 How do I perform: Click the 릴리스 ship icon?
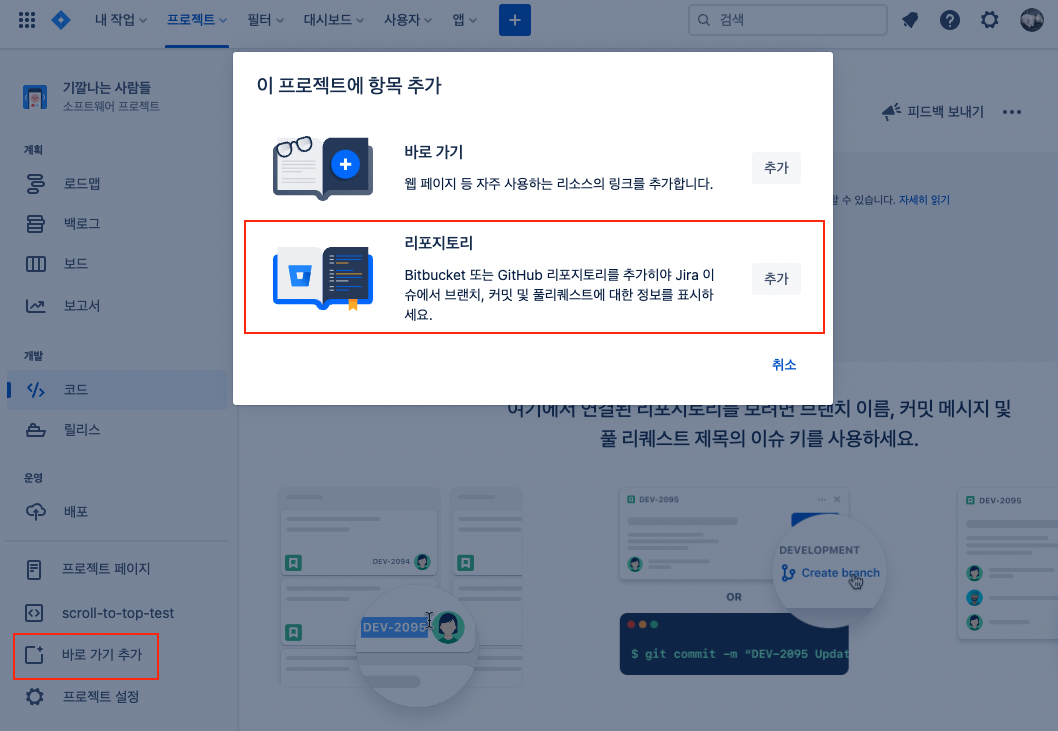click(35, 430)
